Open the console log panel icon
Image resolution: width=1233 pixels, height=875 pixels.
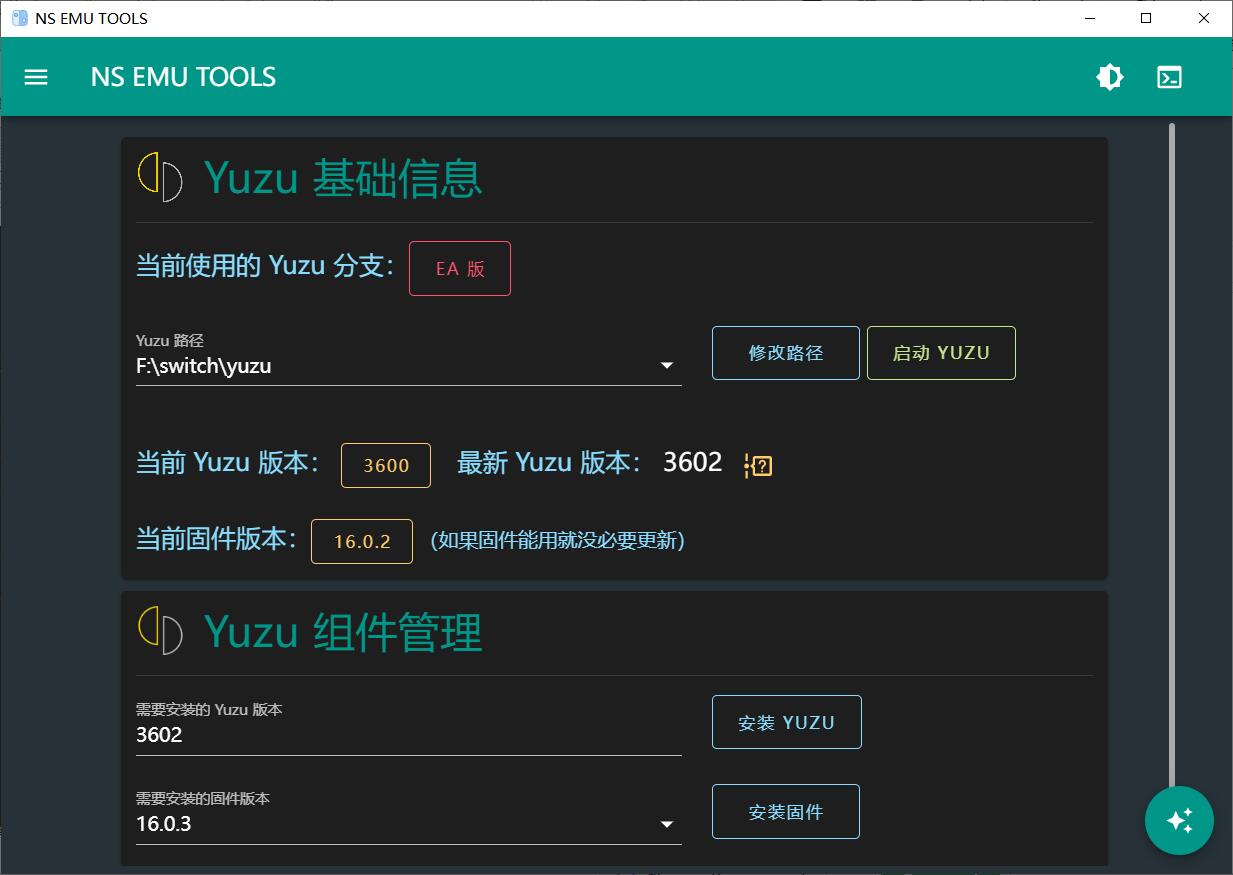(1168, 76)
